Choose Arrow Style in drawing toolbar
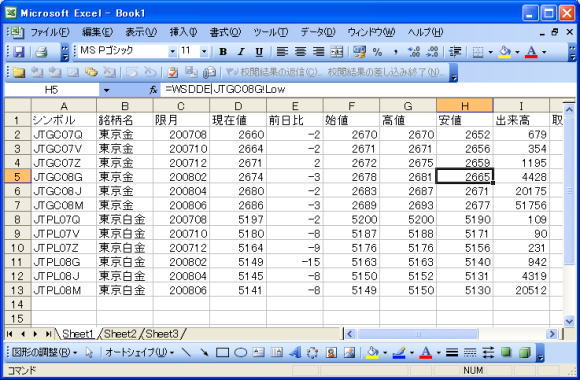The image size is (580, 380). [x=488, y=353]
